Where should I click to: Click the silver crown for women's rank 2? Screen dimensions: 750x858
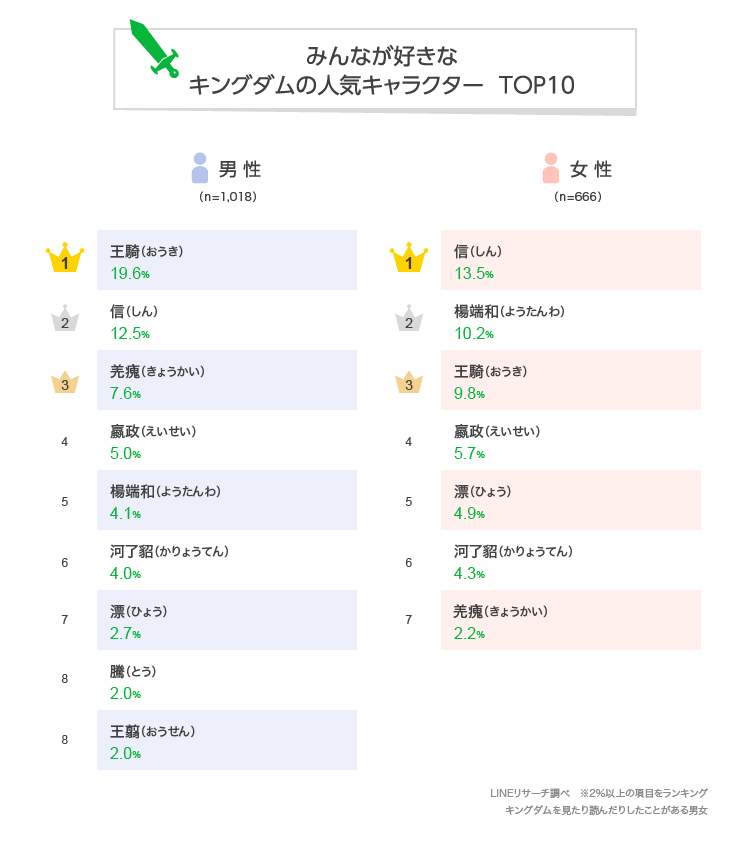click(409, 318)
